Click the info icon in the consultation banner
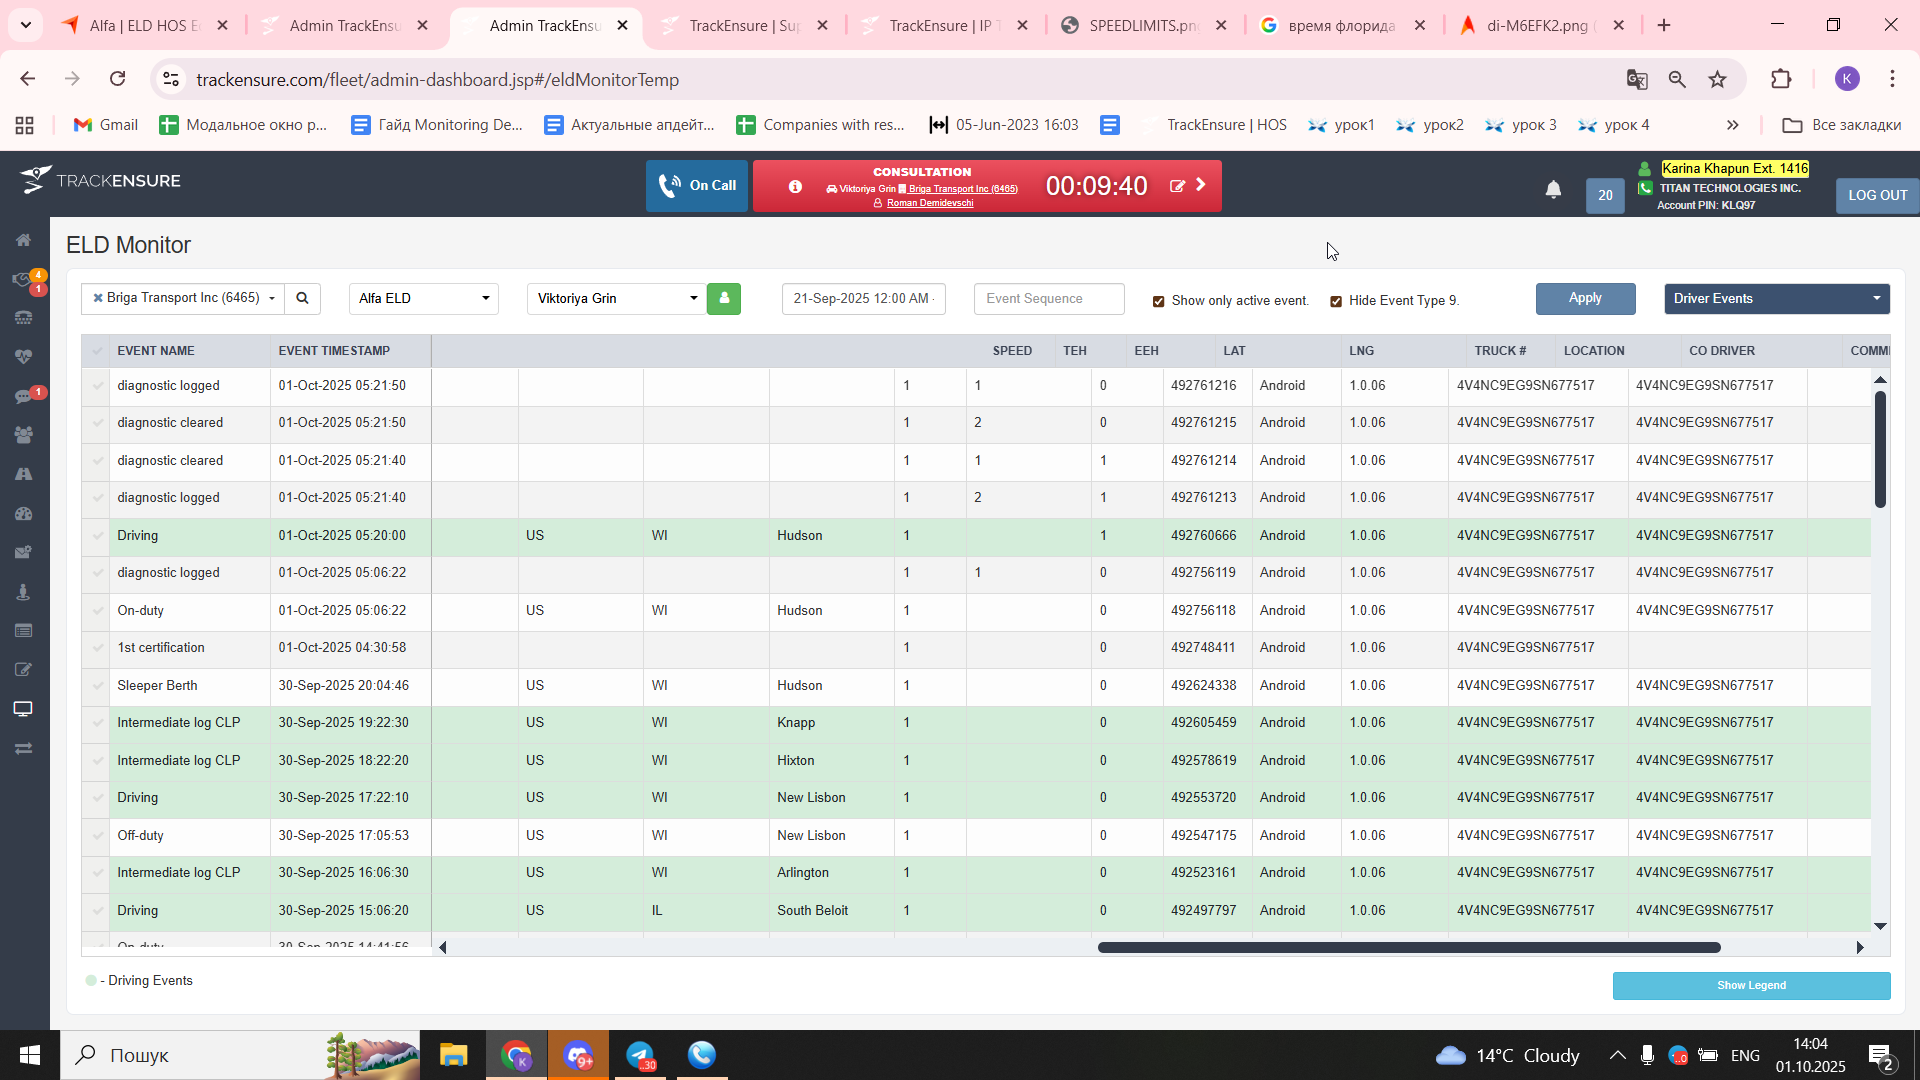This screenshot has width=1920, height=1080. (795, 187)
